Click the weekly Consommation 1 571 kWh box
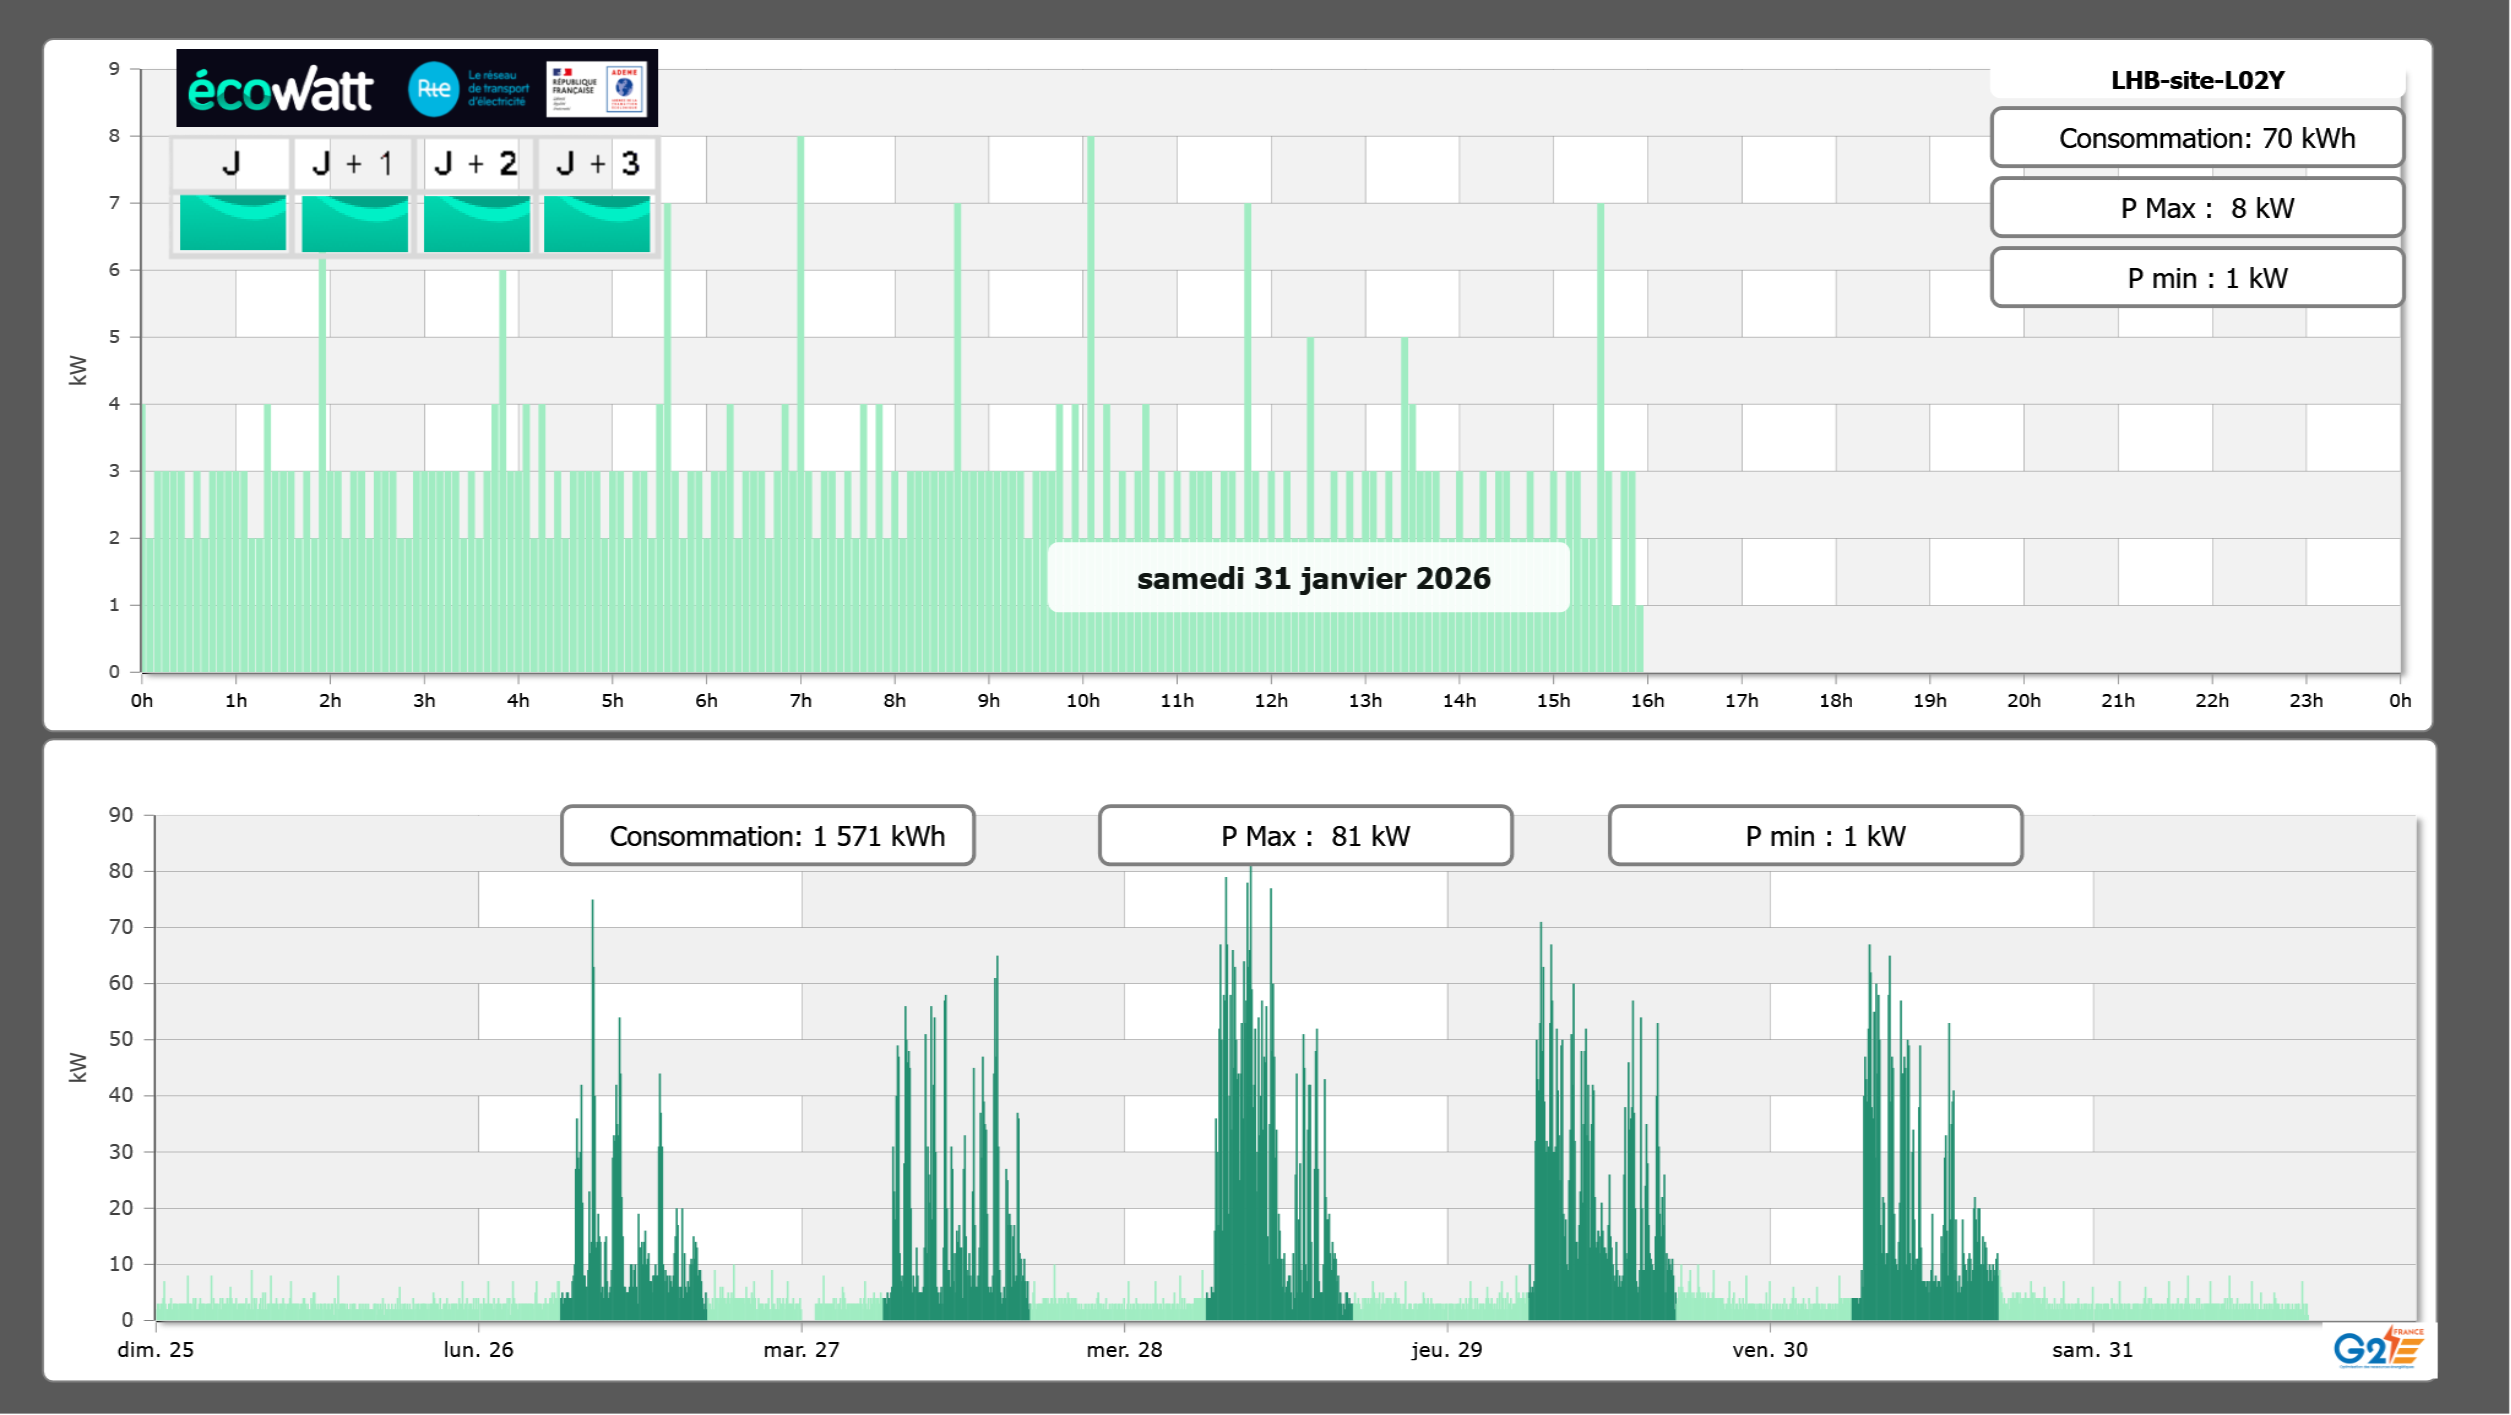 [767, 835]
